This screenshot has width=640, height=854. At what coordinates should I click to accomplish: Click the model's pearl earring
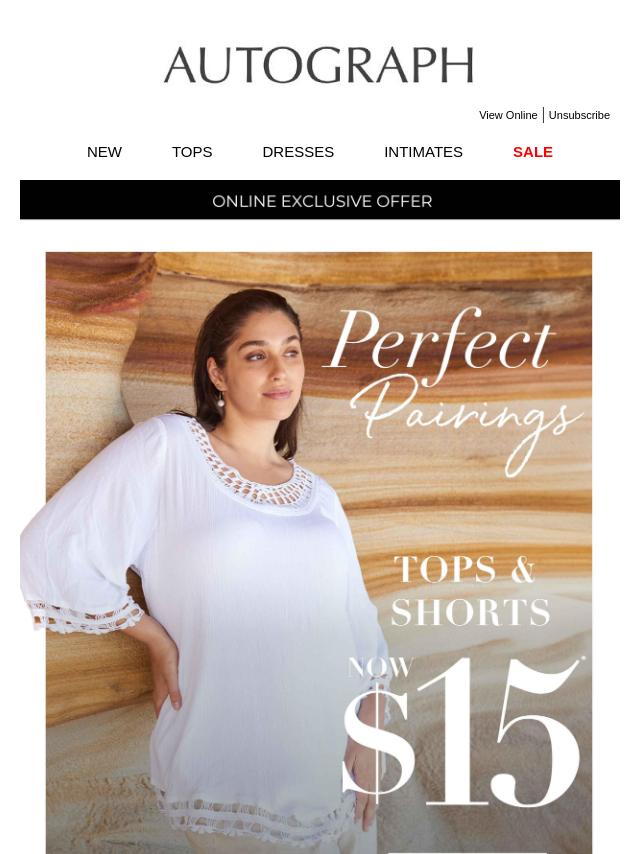(221, 402)
